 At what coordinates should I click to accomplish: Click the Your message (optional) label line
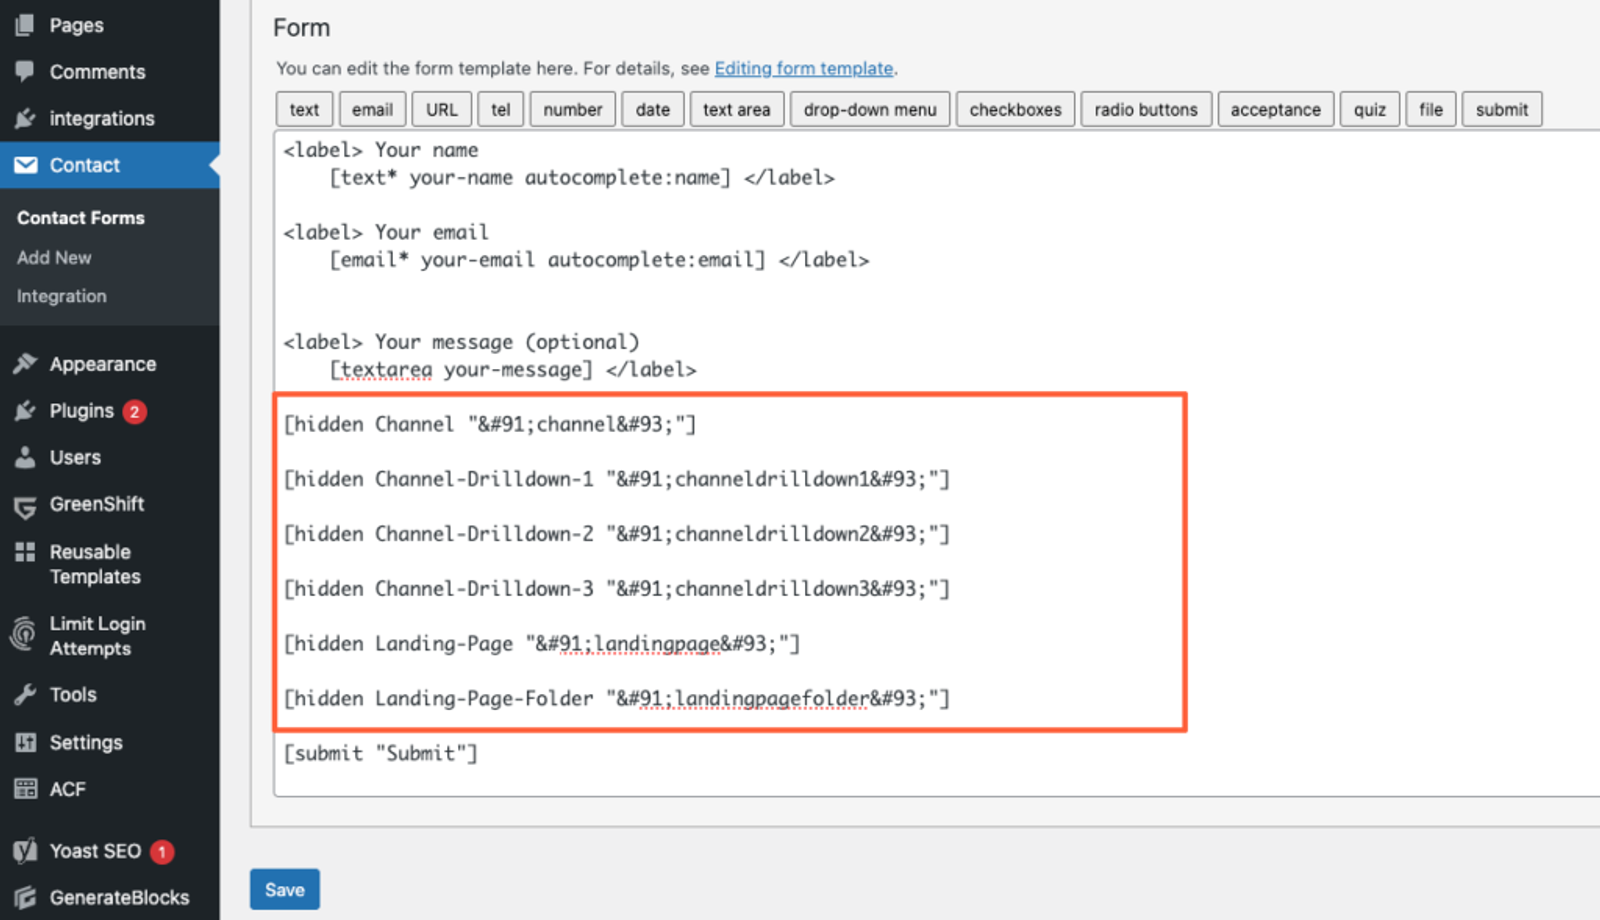pyautogui.click(x=461, y=342)
